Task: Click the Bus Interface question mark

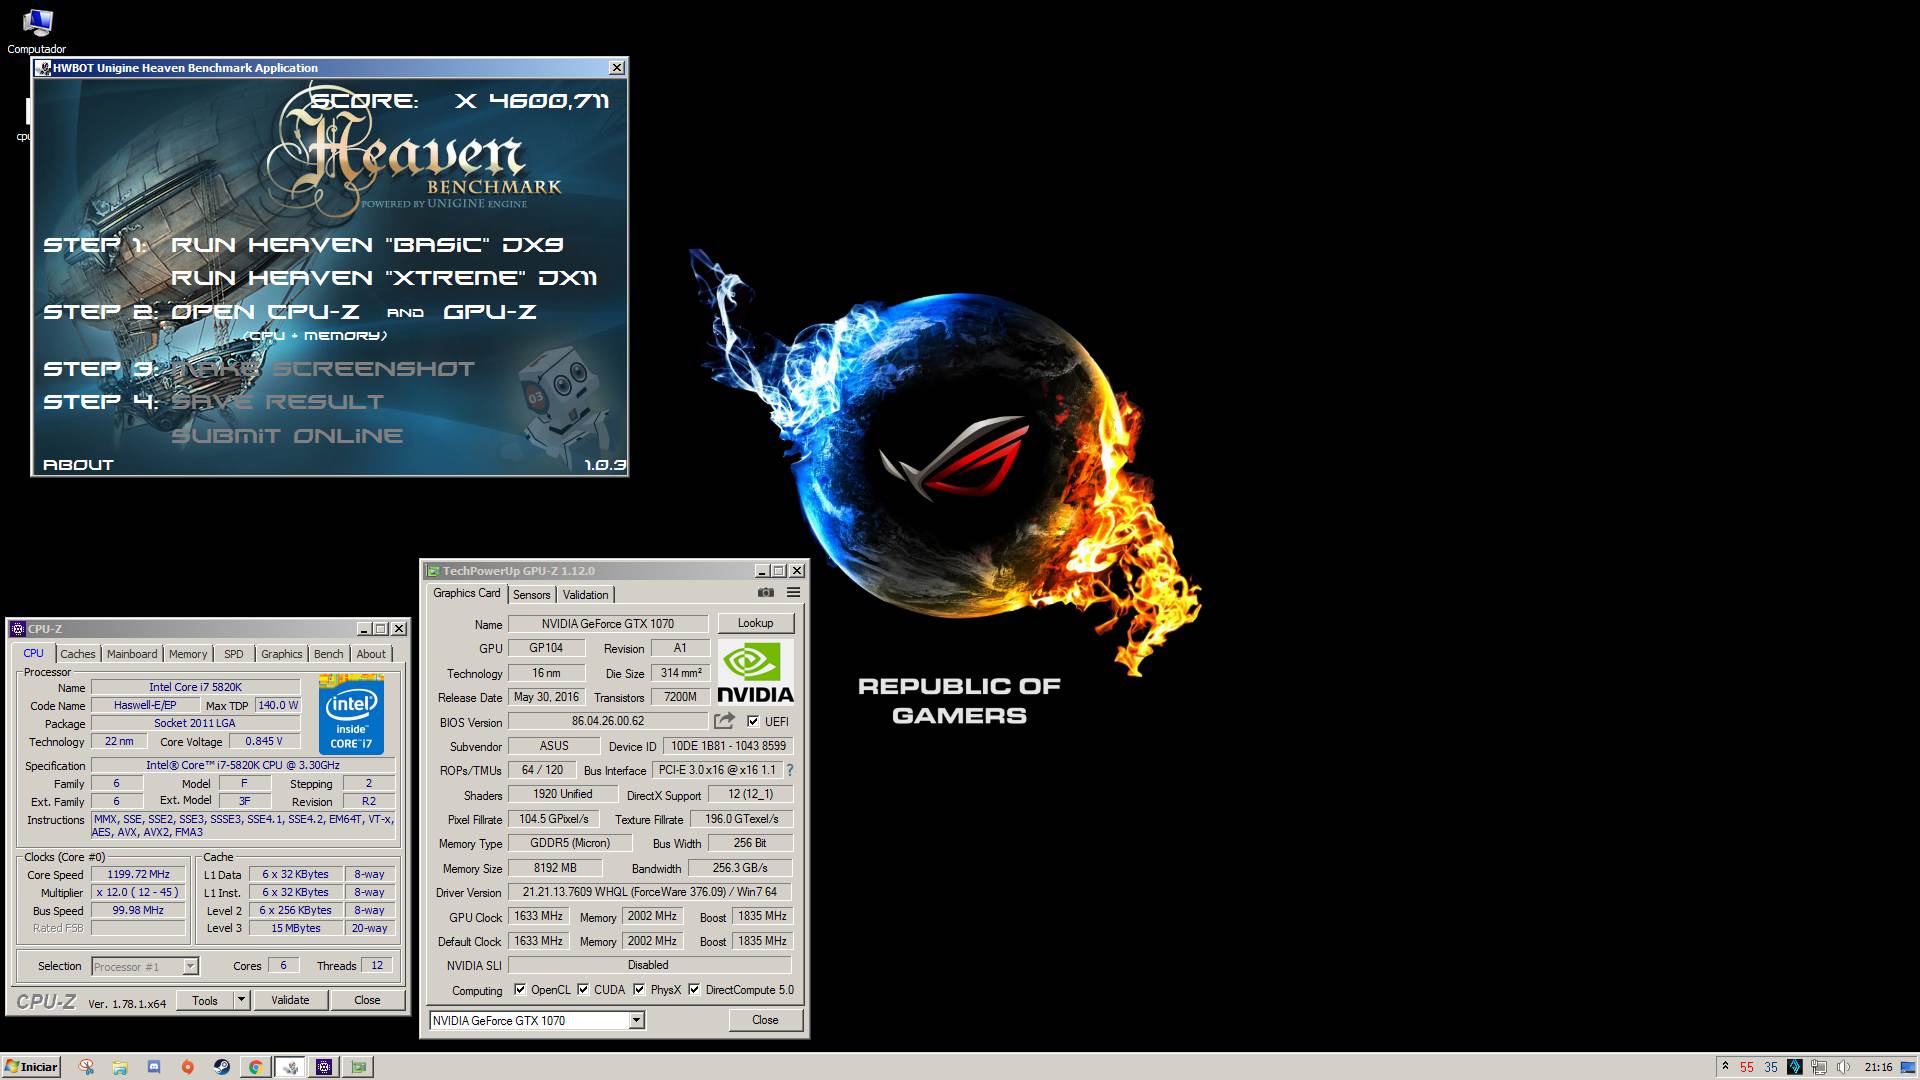Action: point(790,770)
